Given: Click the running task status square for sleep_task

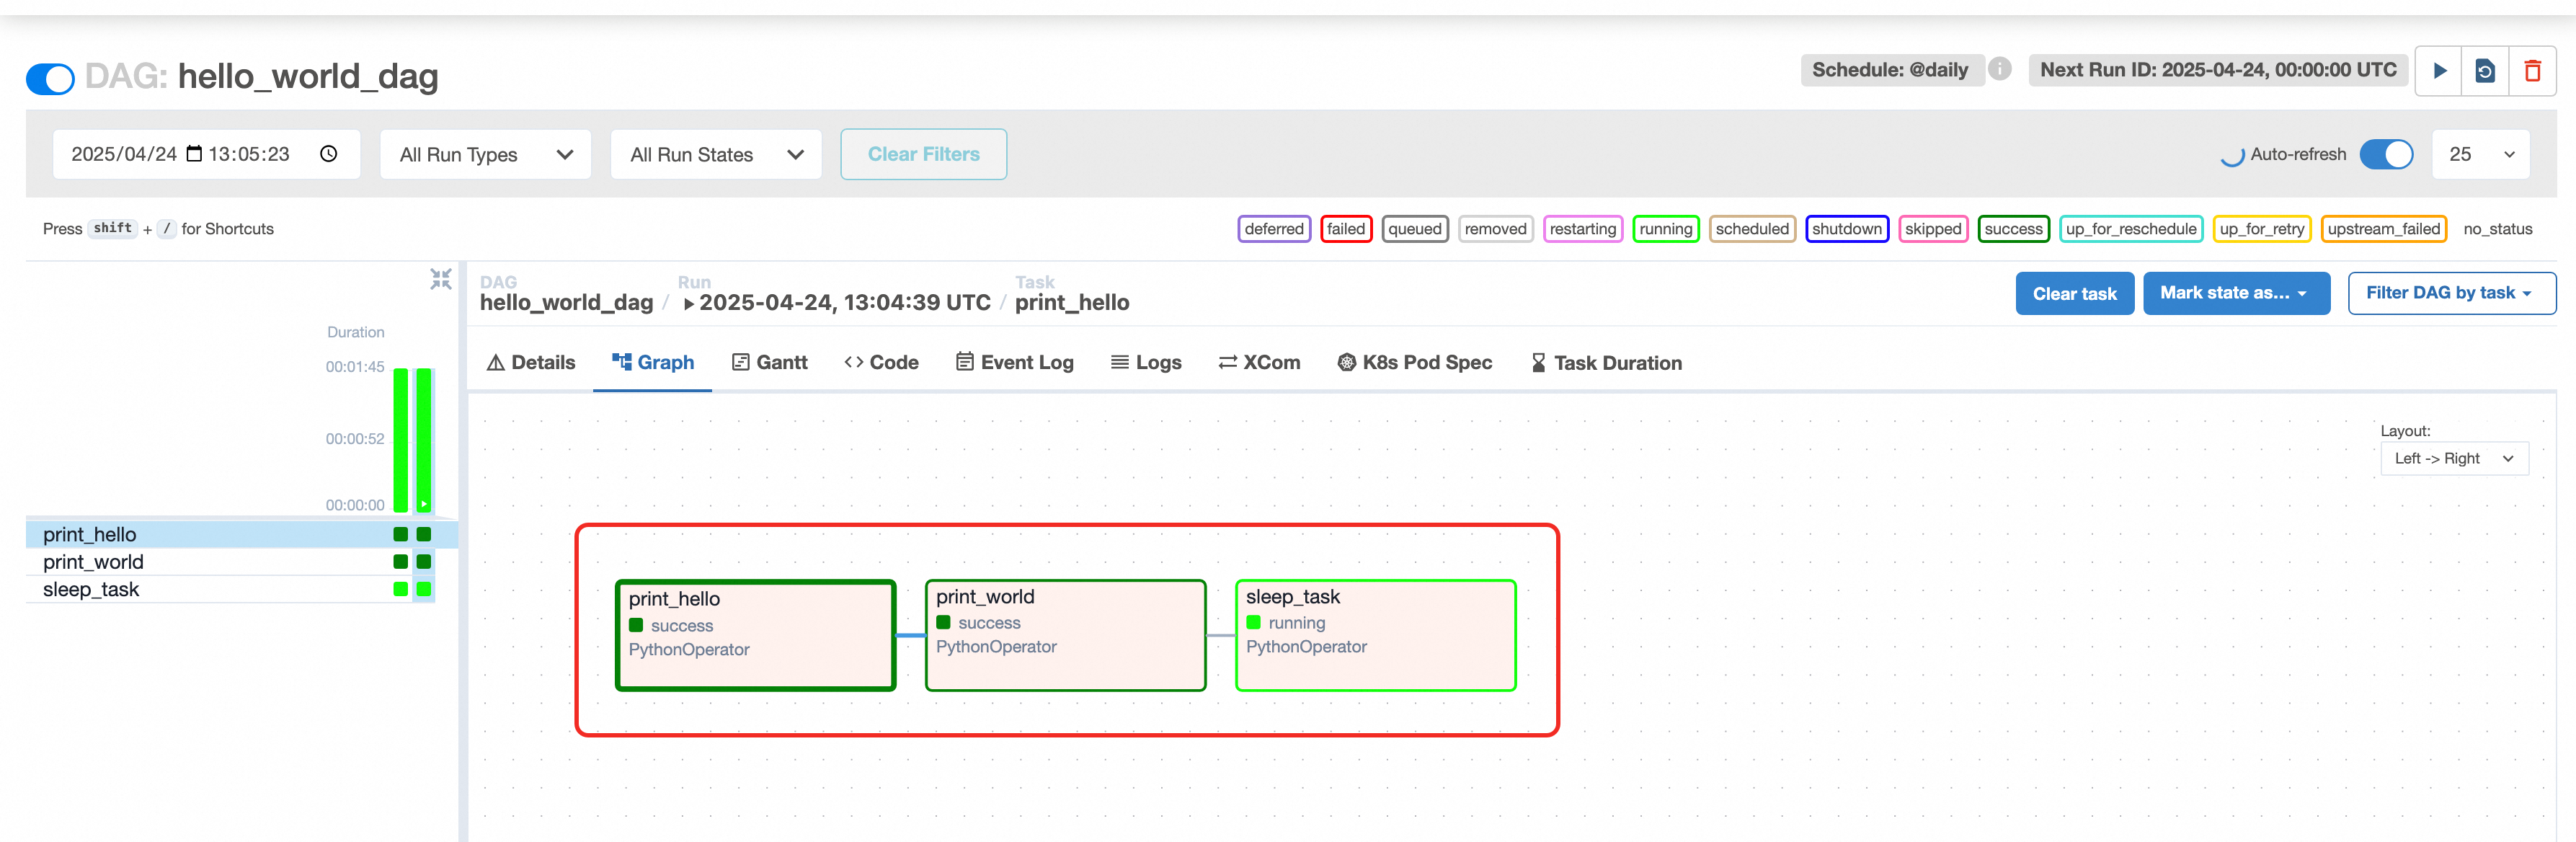Looking at the screenshot, I should pos(424,589).
